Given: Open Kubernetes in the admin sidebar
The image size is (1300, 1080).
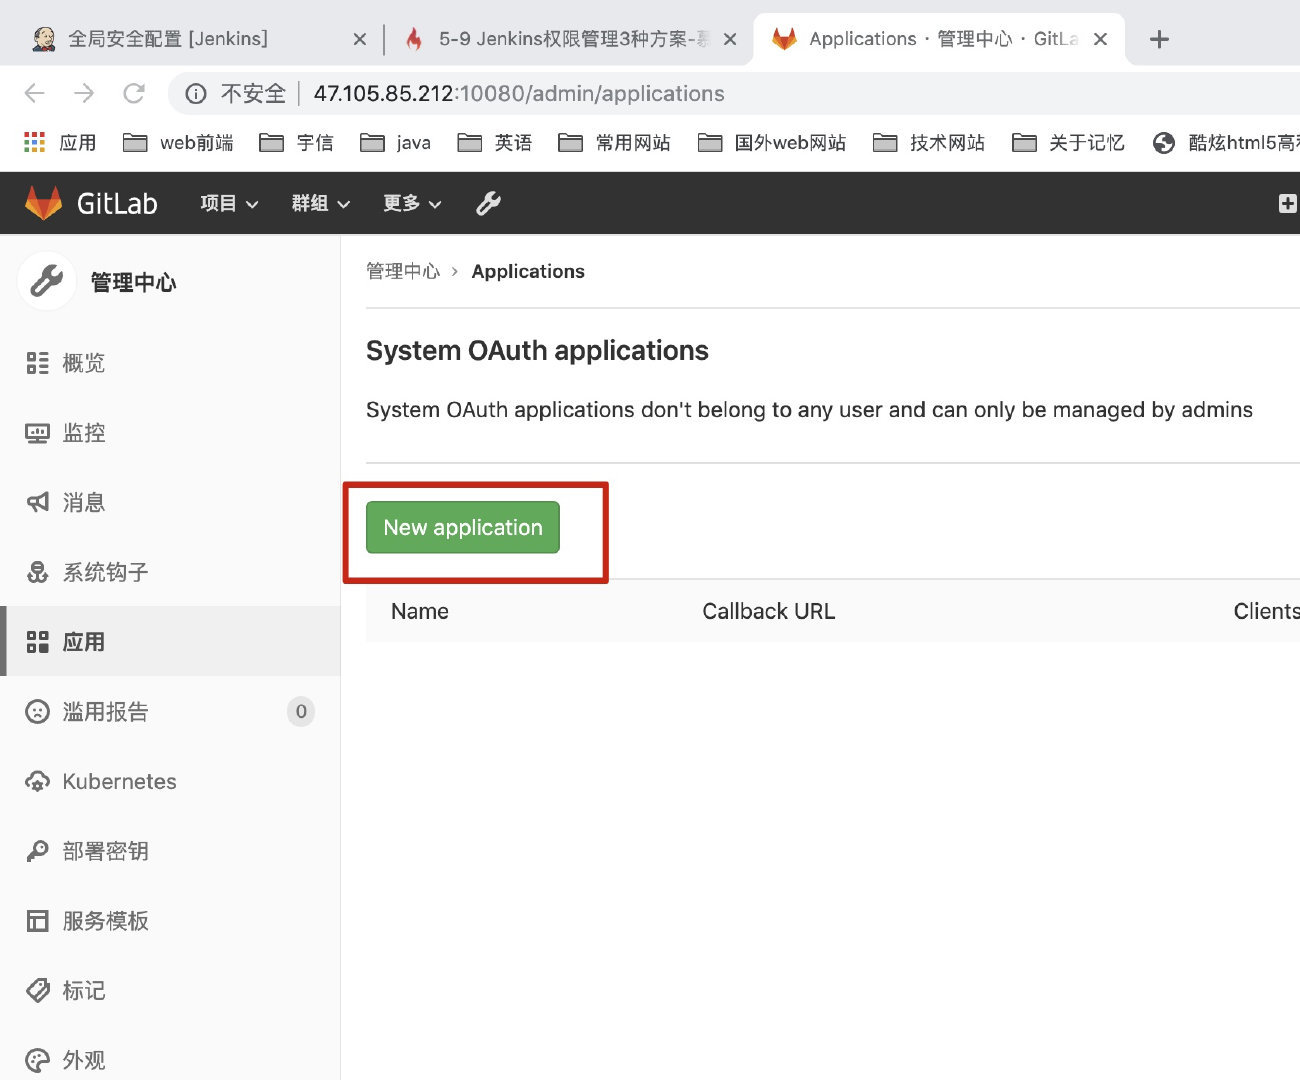Looking at the screenshot, I should pyautogui.click(x=170, y=782).
